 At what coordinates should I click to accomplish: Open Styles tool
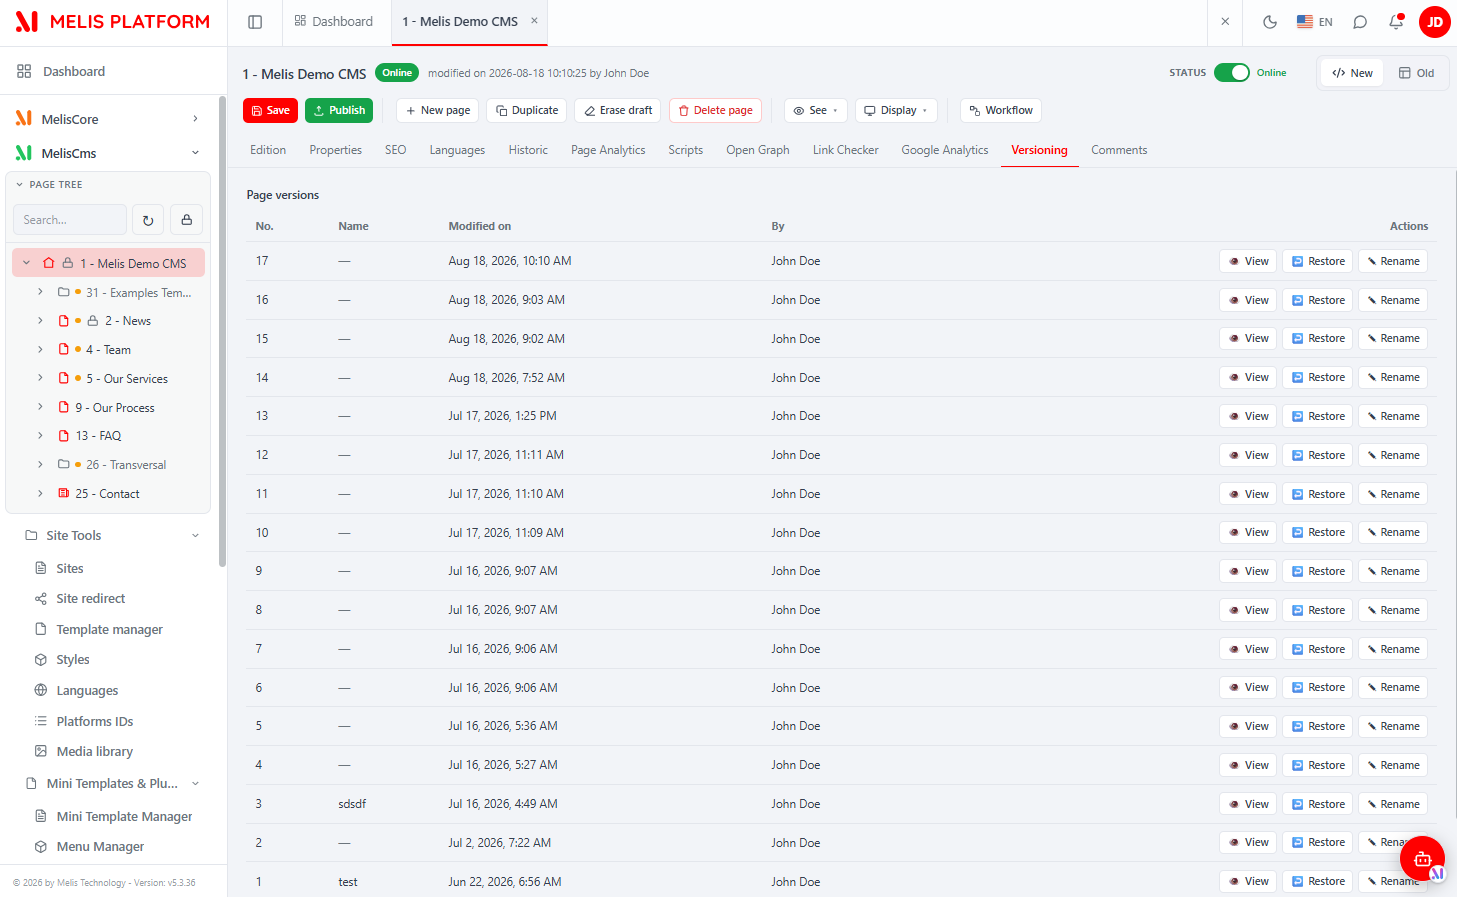point(72,659)
